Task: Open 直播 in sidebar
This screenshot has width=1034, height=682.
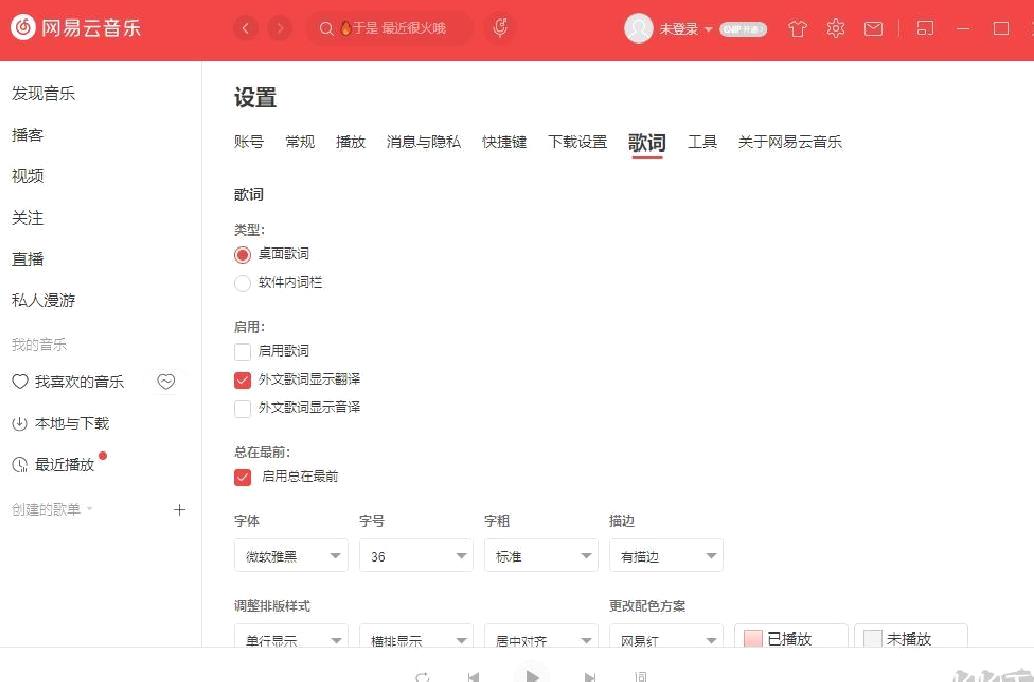Action: point(28,259)
